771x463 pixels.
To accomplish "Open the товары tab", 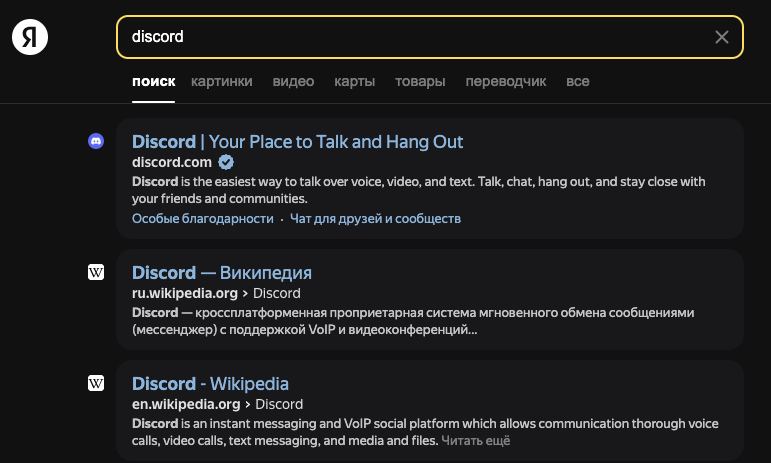I will pos(420,81).
